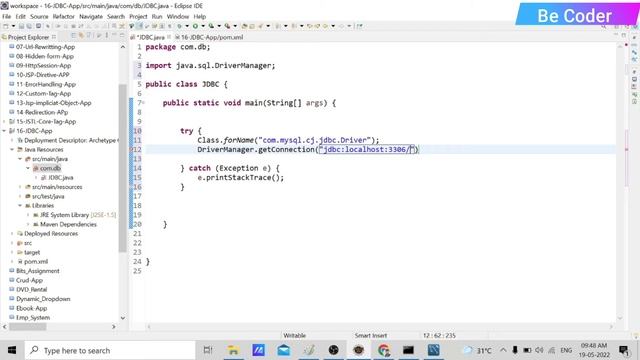Open File Explorer from the taskbar
Image resolution: width=640 pixels, height=360 pixels.
233,350
